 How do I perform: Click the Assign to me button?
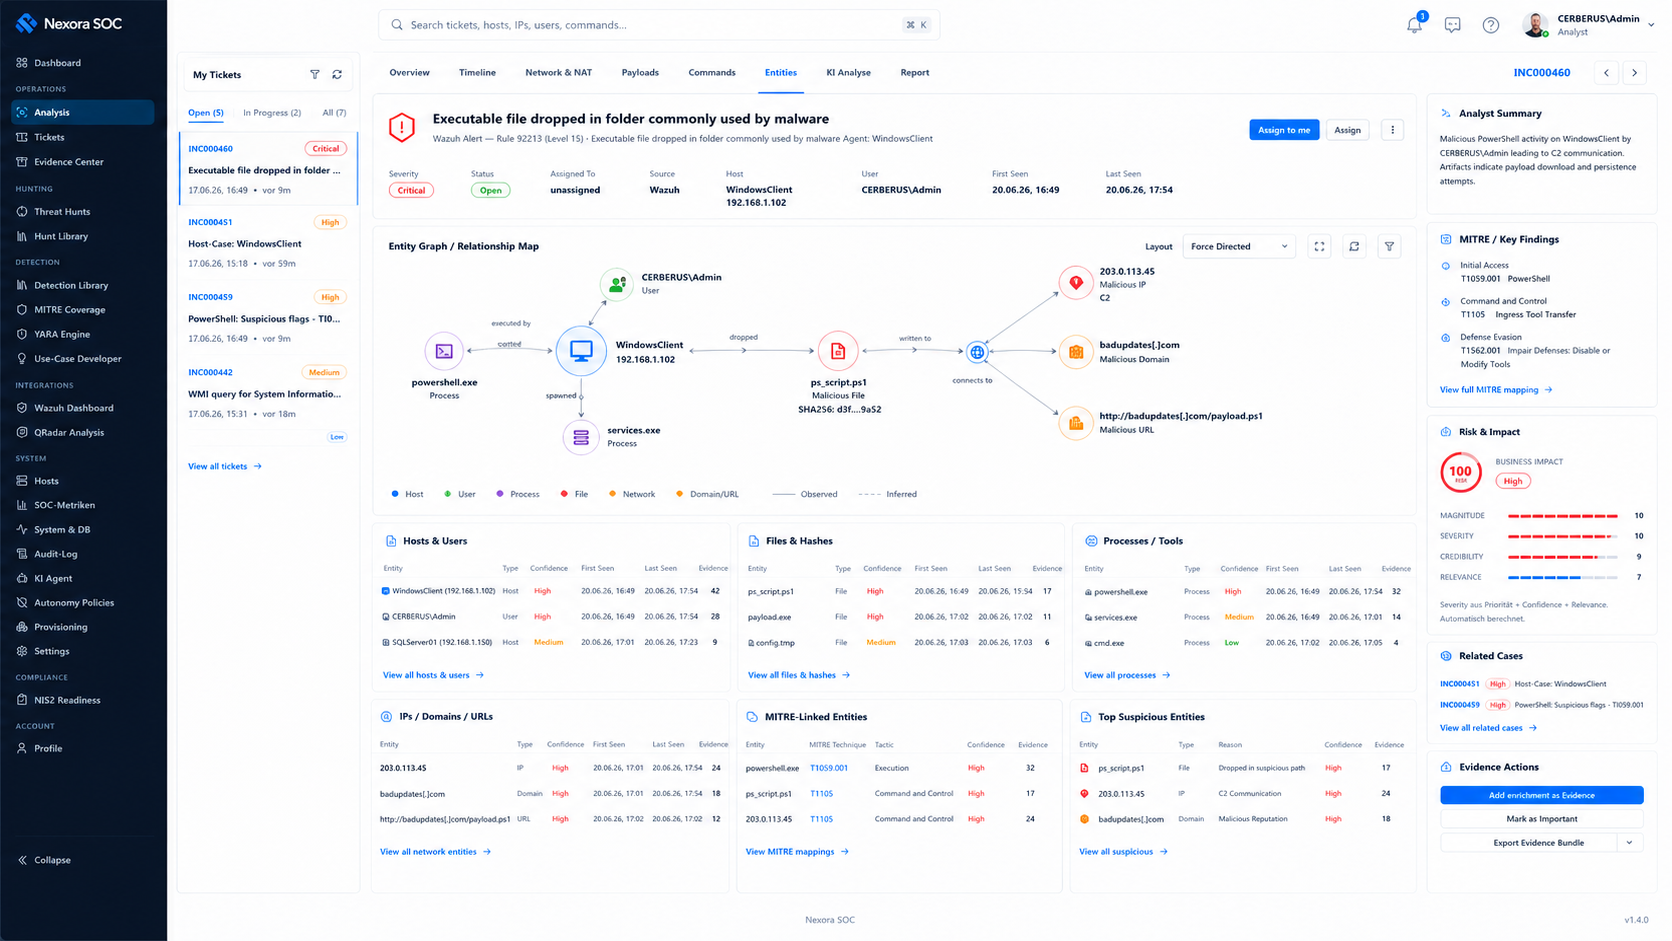1284,130
